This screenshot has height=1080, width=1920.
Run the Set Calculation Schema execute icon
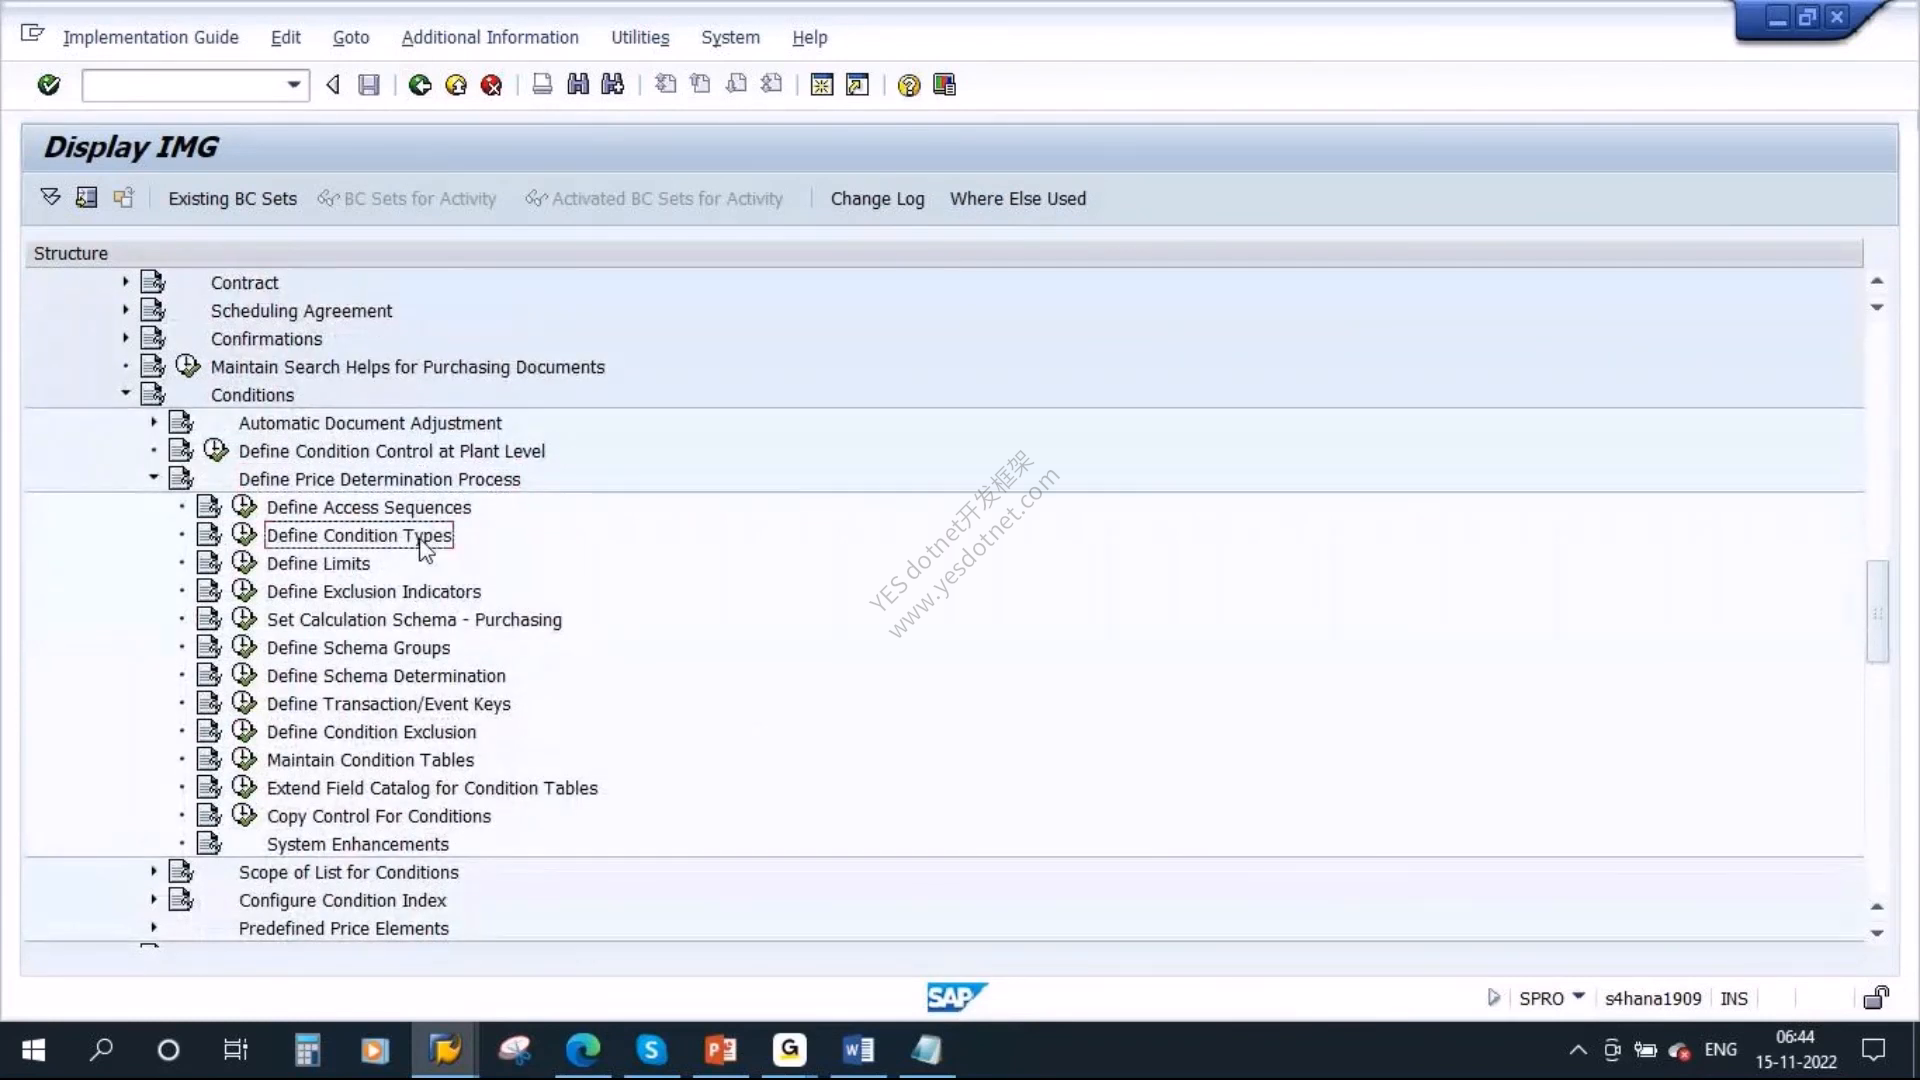click(x=245, y=619)
